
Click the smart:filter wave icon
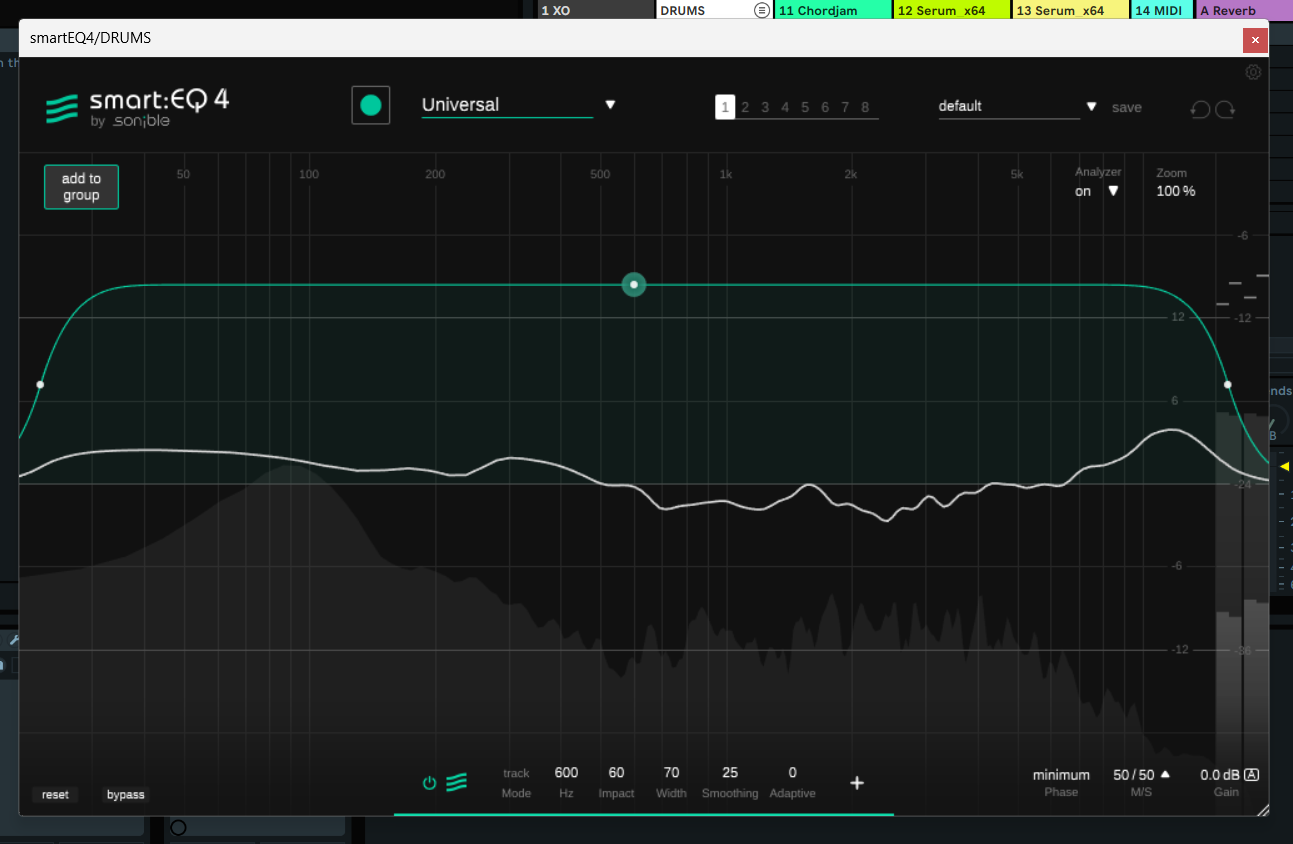pyautogui.click(x=456, y=783)
